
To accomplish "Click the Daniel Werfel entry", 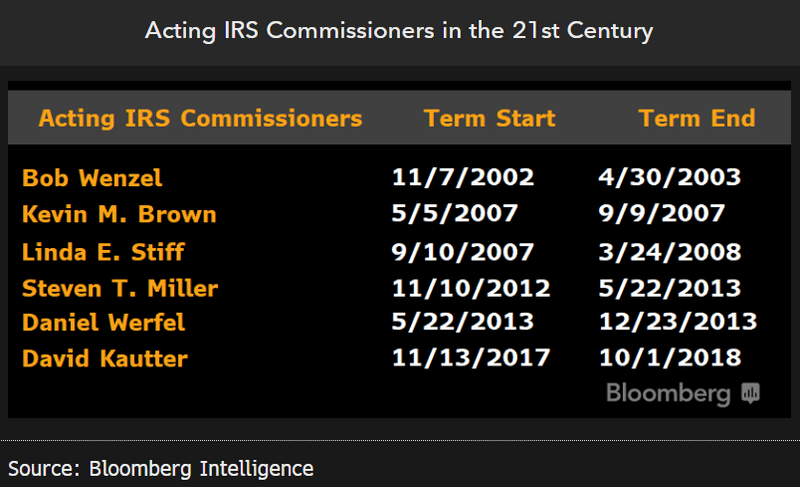I will tap(103, 322).
